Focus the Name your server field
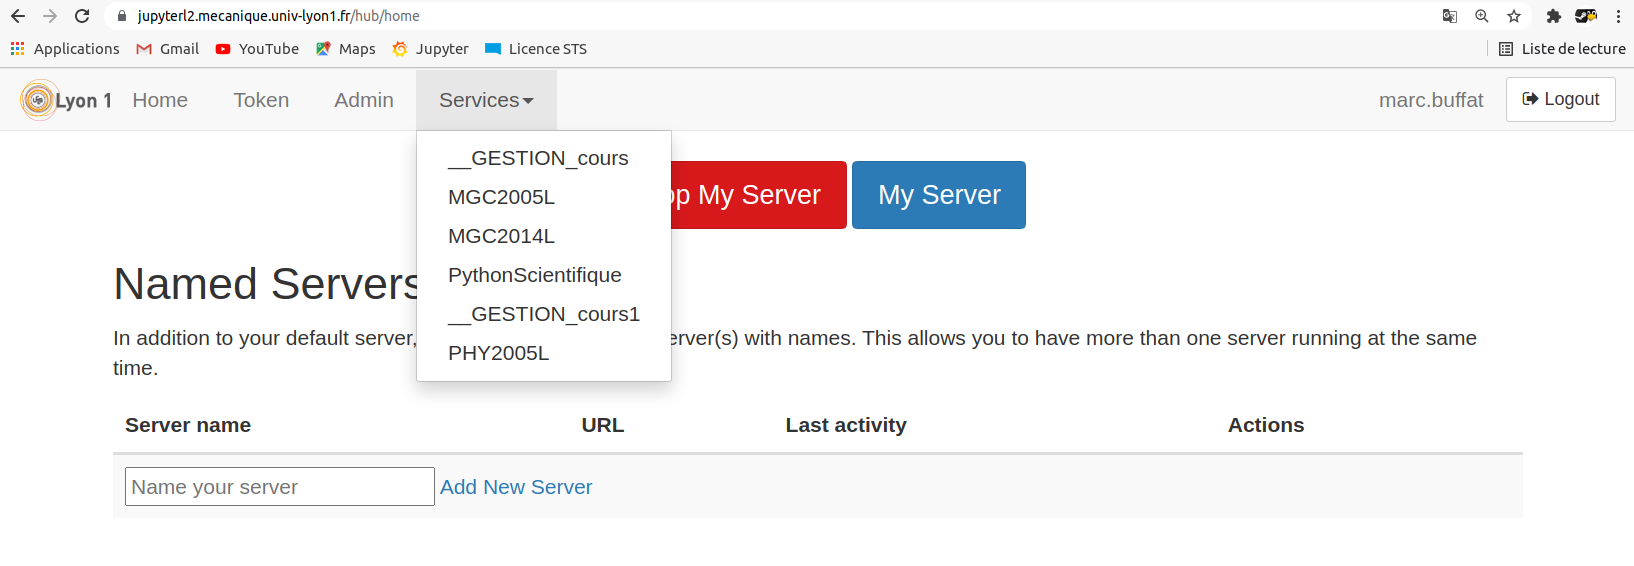Image resolution: width=1634 pixels, height=566 pixels. [279, 487]
